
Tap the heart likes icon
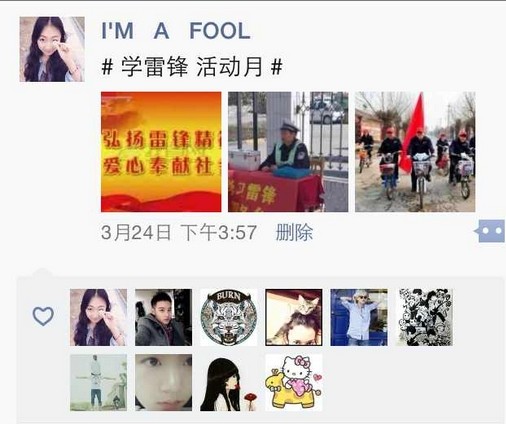pyautogui.click(x=43, y=316)
